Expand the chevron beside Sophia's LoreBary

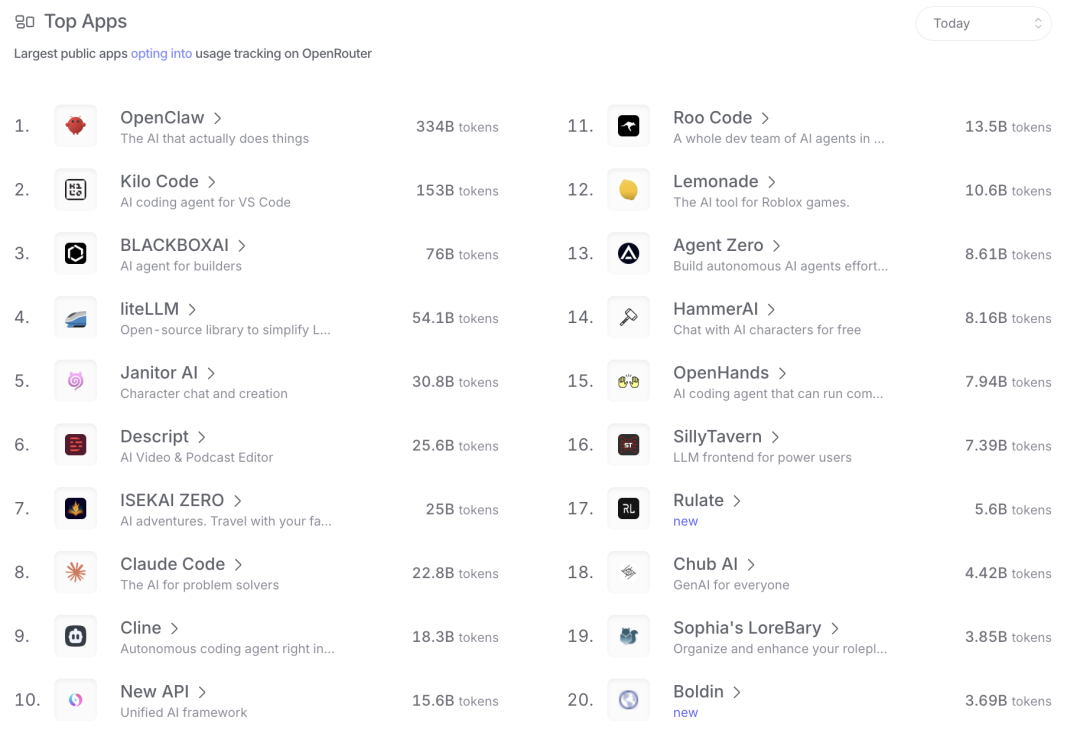click(835, 628)
